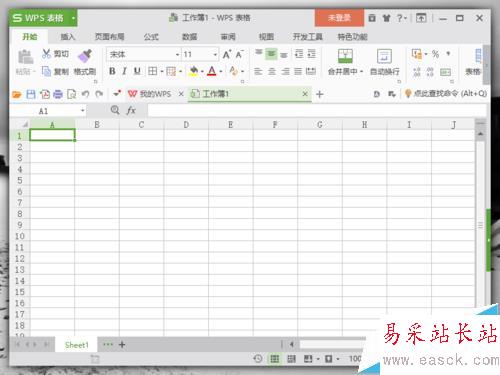Switch to the Formulas tab
This screenshot has height=375, width=500.
pos(151,37)
